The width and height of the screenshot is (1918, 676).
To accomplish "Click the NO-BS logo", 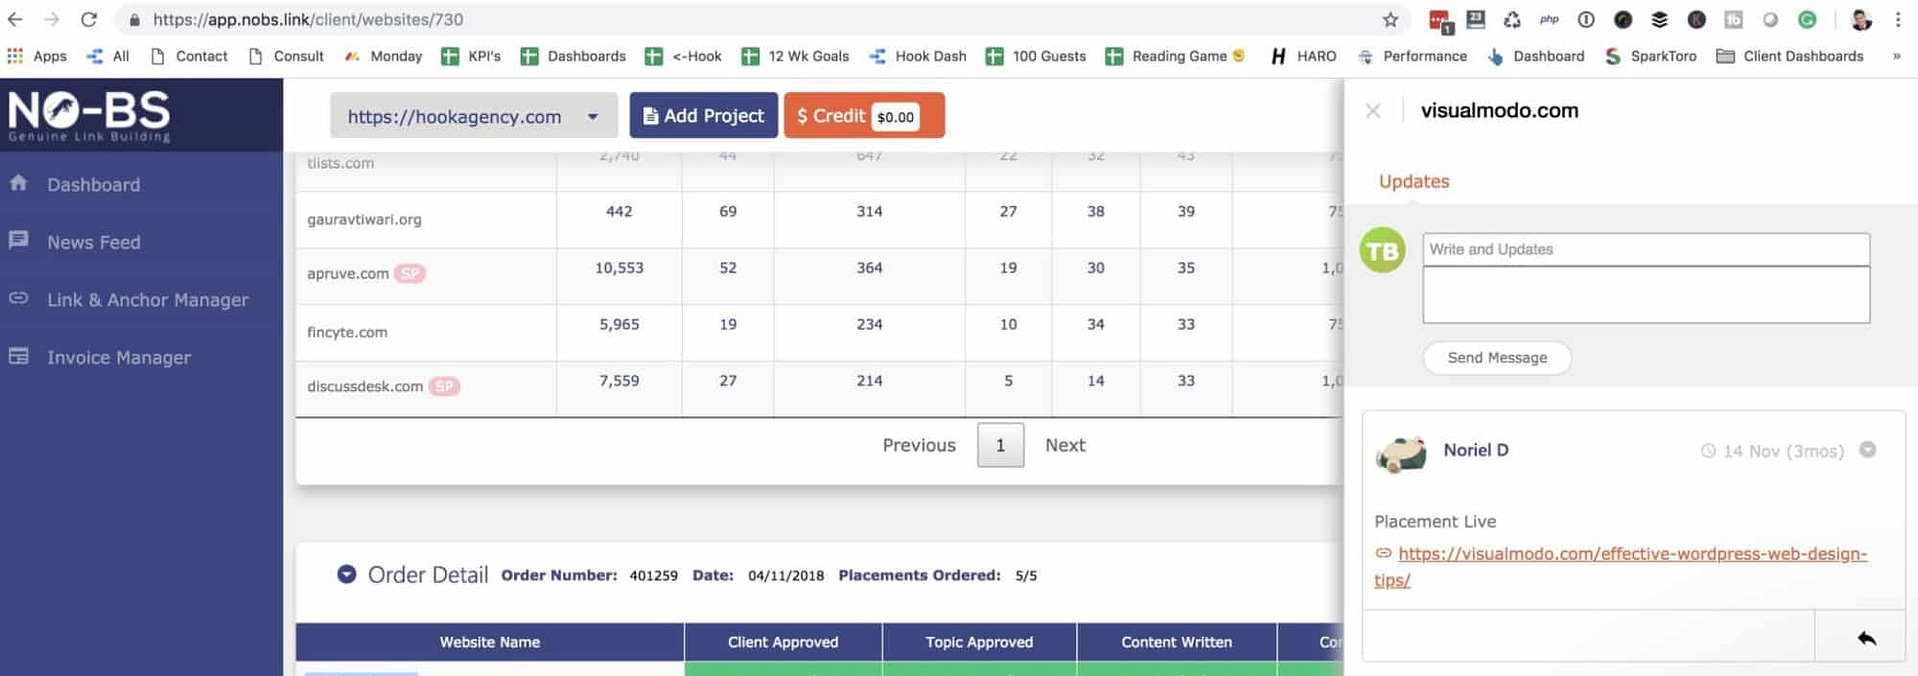I will click(x=89, y=115).
